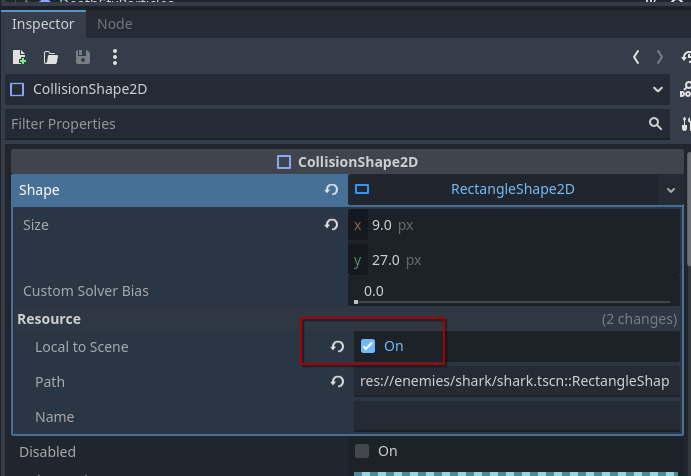Revert the Path property value

click(x=338, y=382)
